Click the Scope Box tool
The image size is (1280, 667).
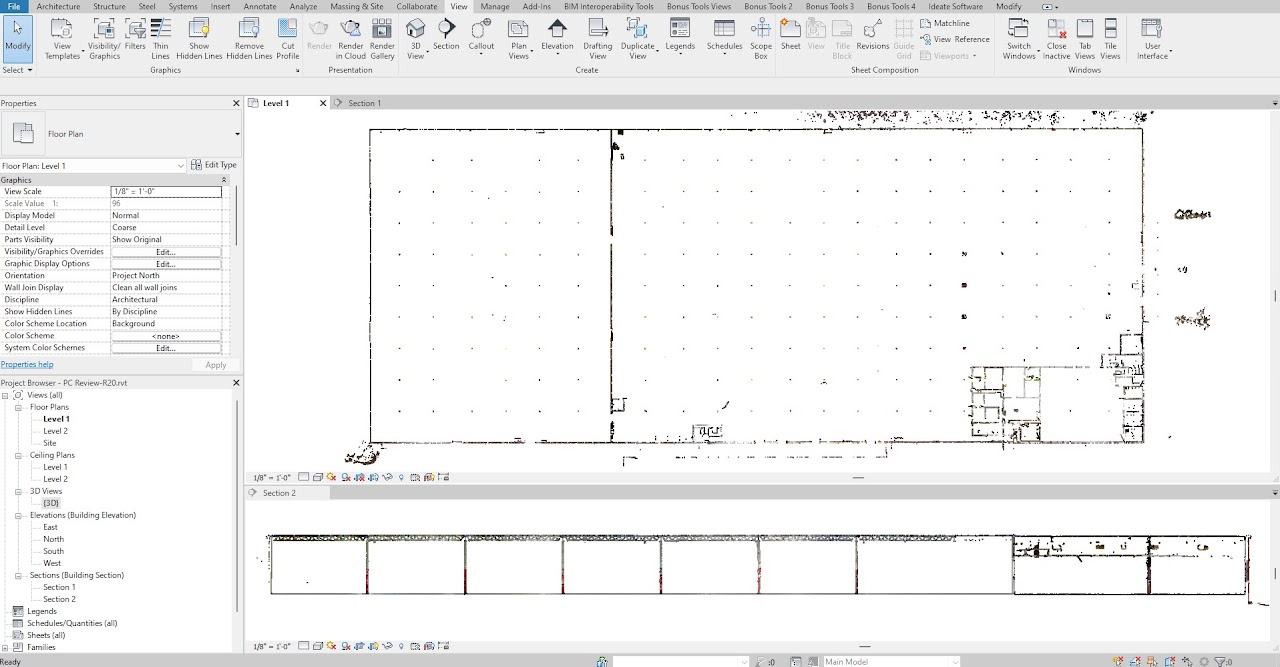coord(761,38)
